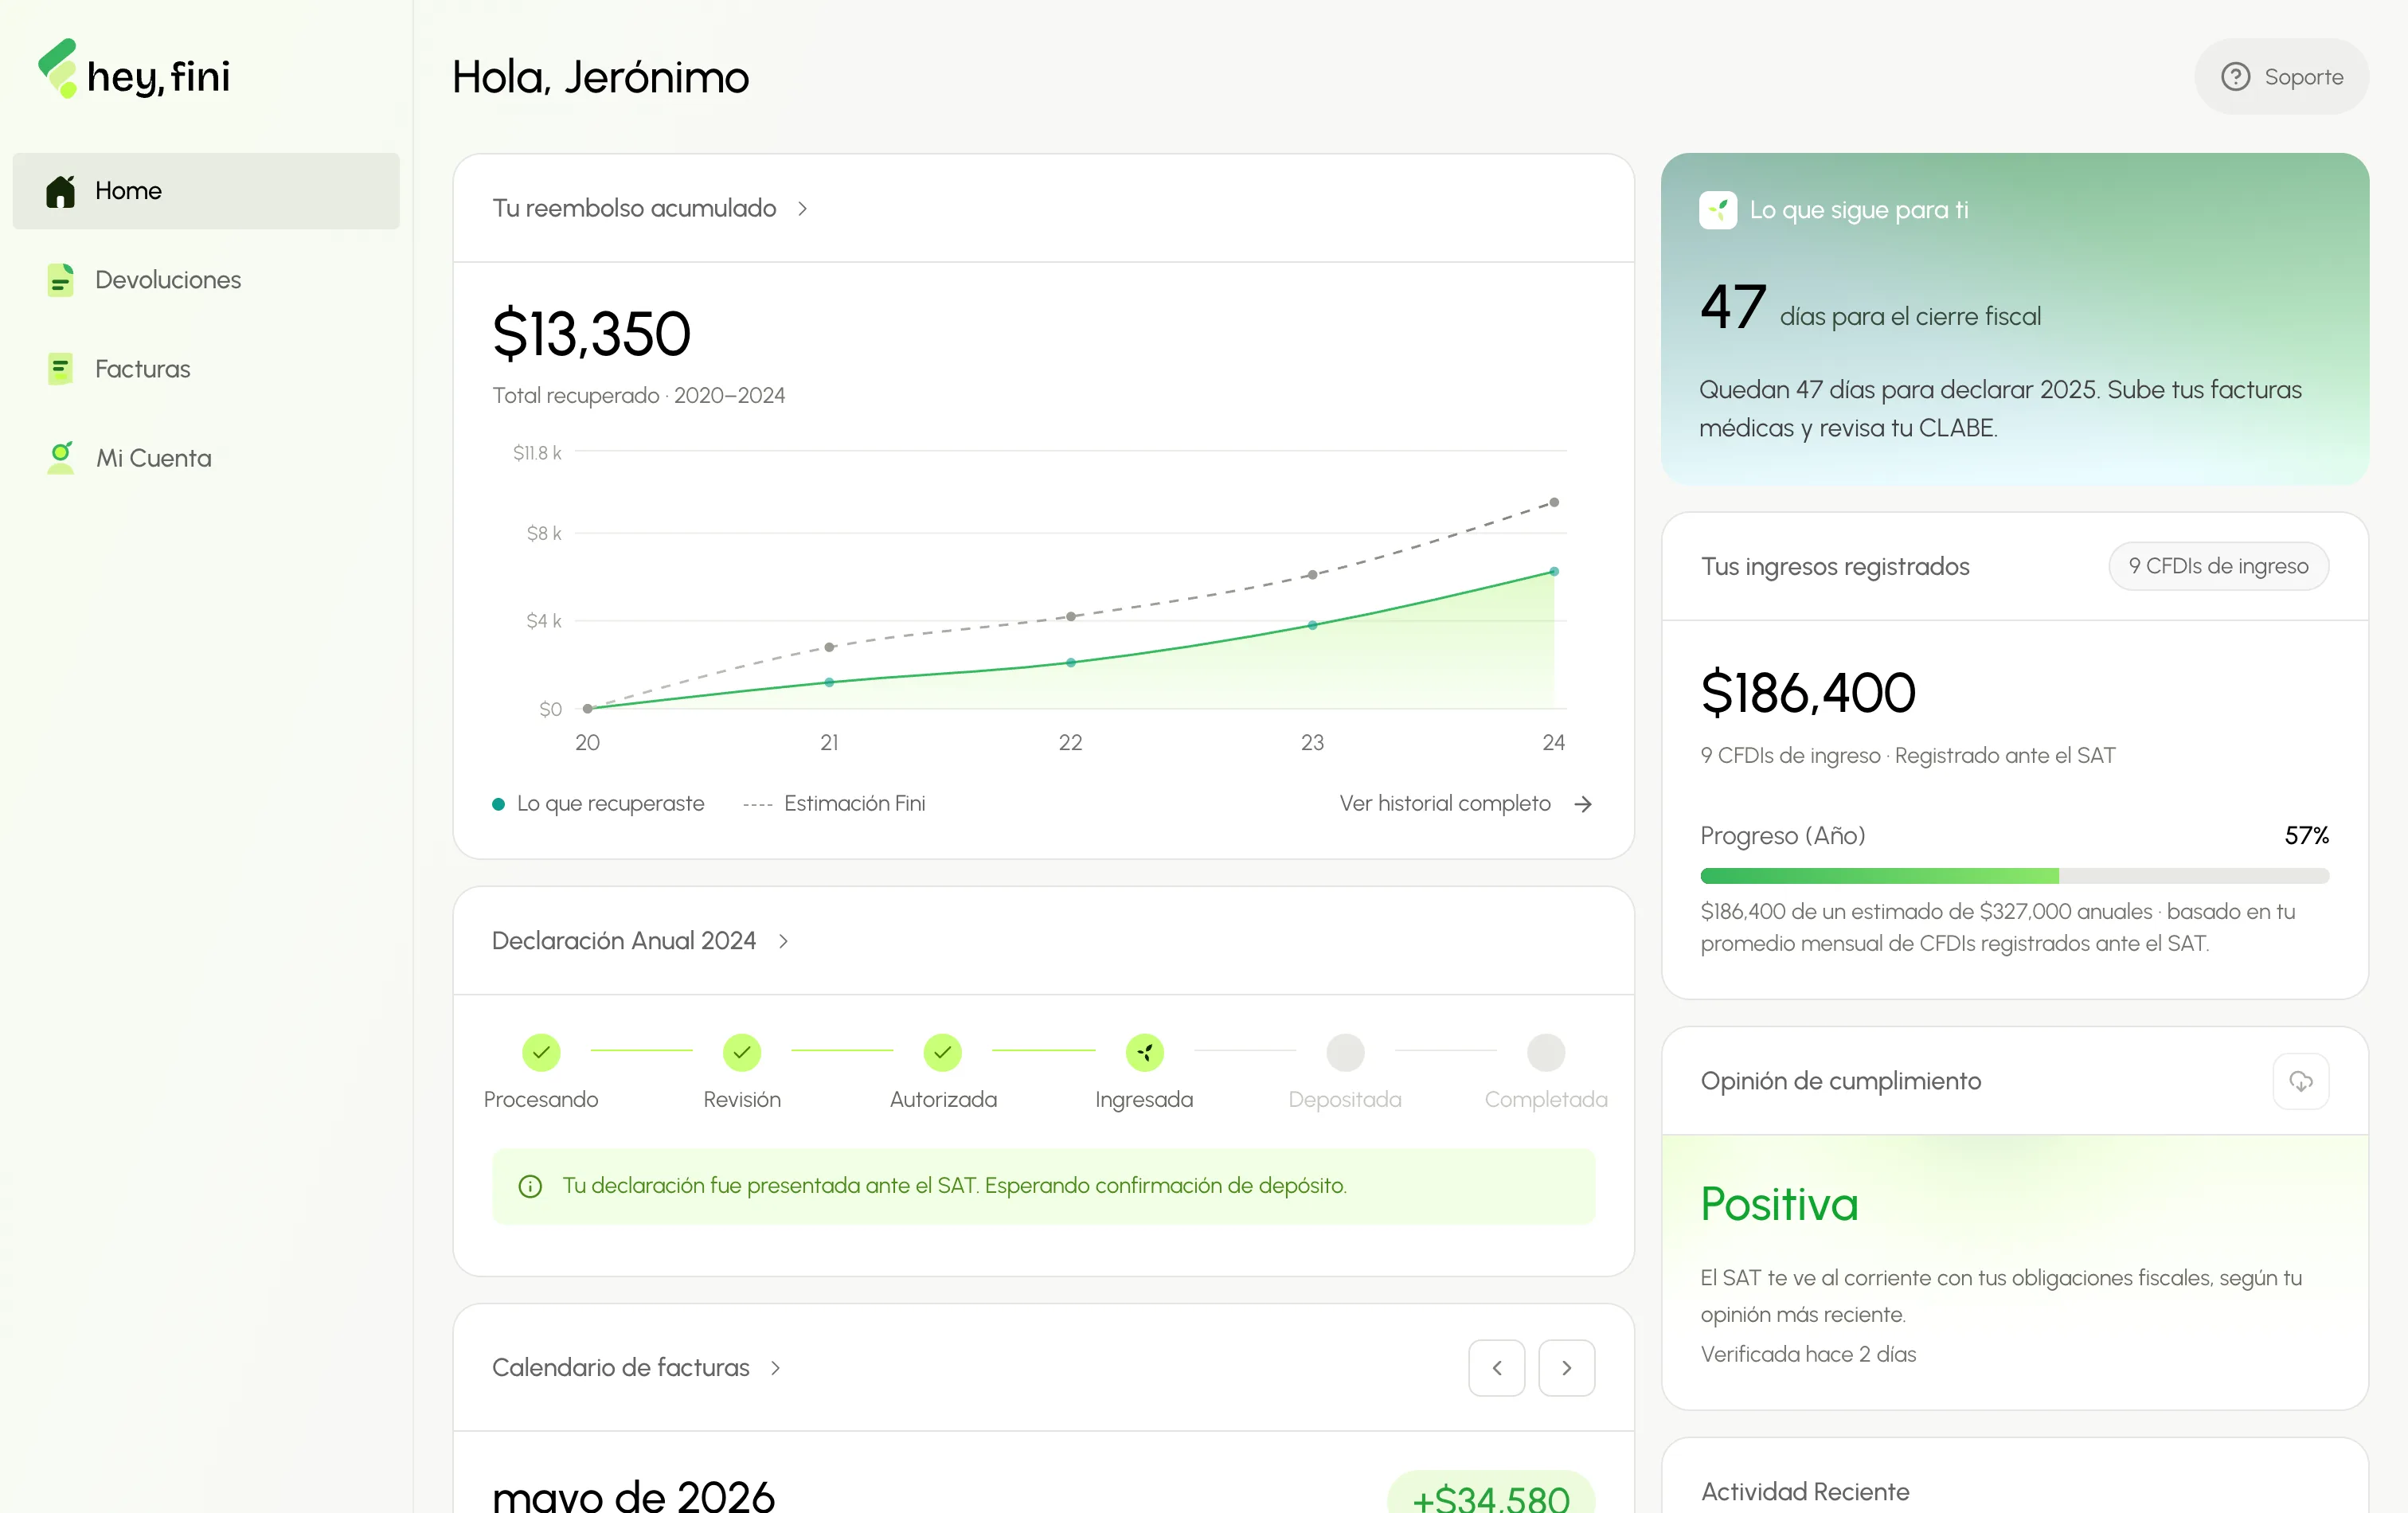Click the Depositada pending step circle
Screen dimensions: 2408x1513
click(x=1345, y=1052)
